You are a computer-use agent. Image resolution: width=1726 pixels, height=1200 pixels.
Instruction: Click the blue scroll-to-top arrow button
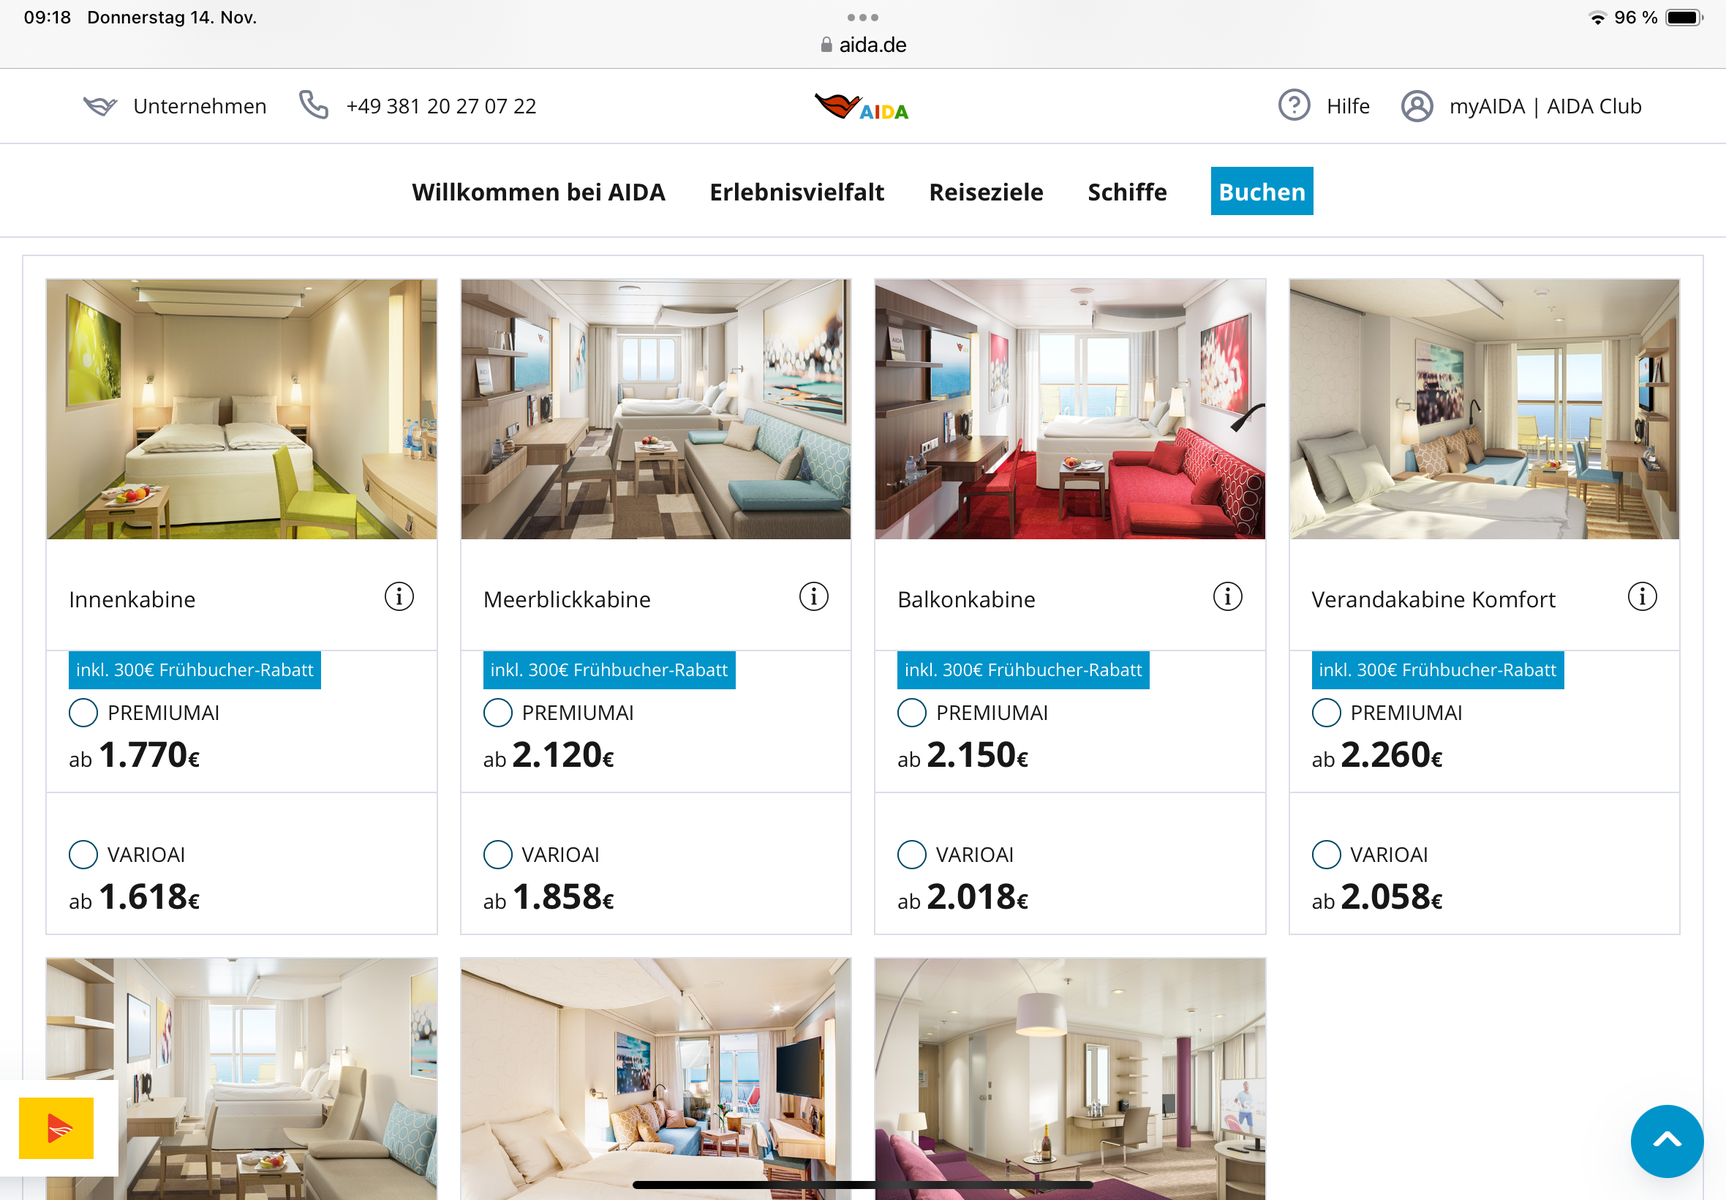[x=1667, y=1141]
